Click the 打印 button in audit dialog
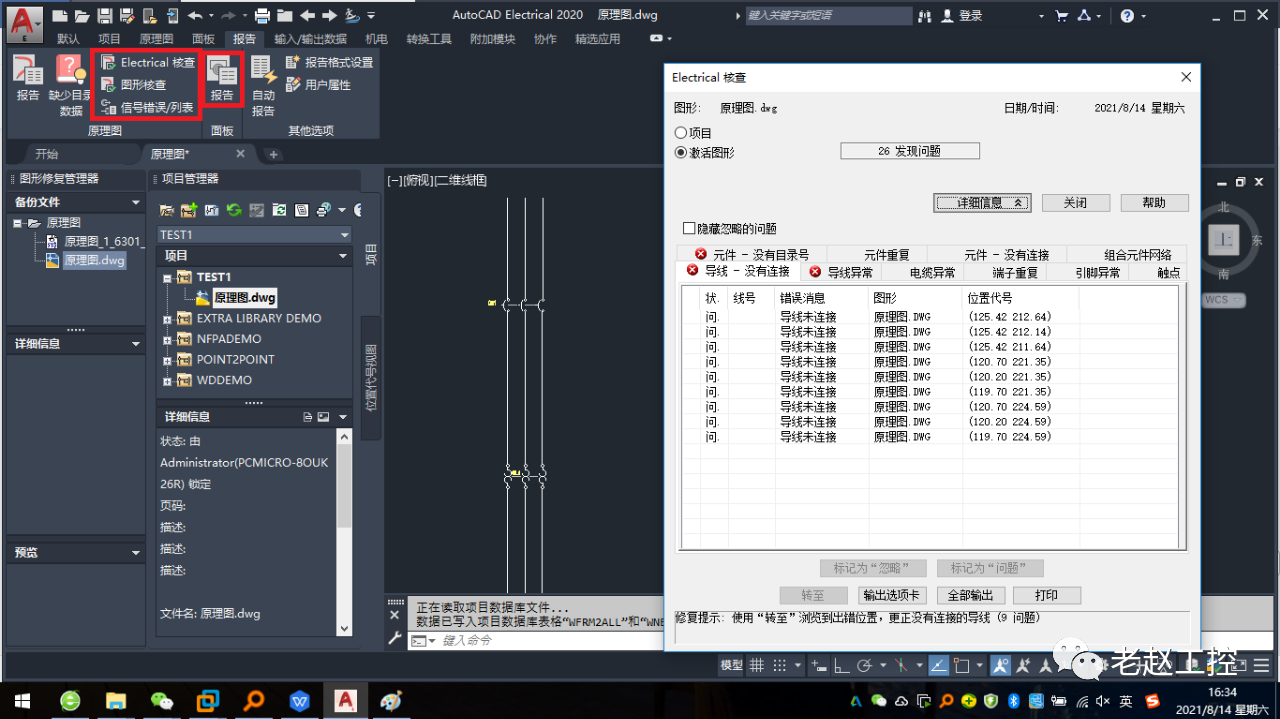Image resolution: width=1280 pixels, height=719 pixels. point(1046,595)
